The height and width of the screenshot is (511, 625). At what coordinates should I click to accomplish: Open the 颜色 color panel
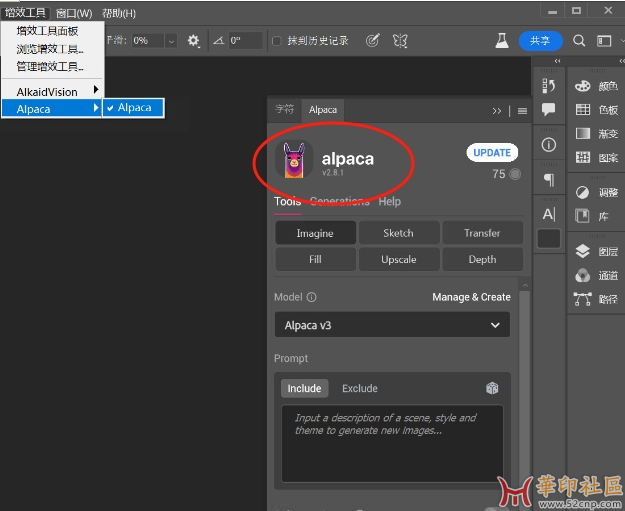point(596,86)
